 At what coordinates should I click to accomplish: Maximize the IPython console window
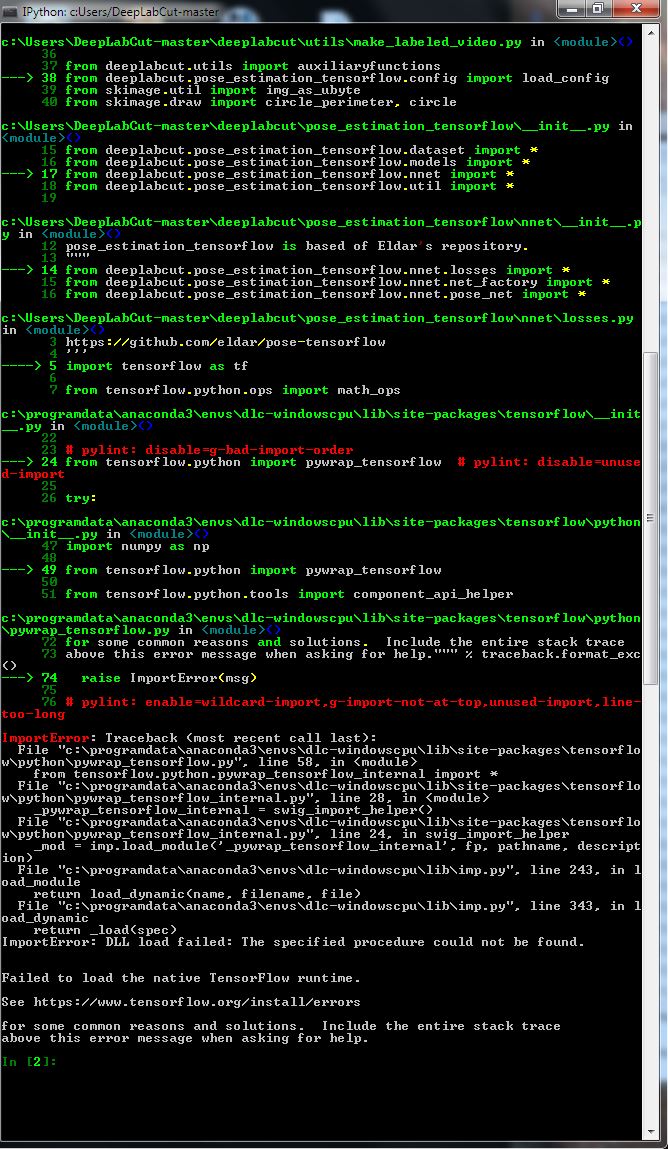point(598,9)
